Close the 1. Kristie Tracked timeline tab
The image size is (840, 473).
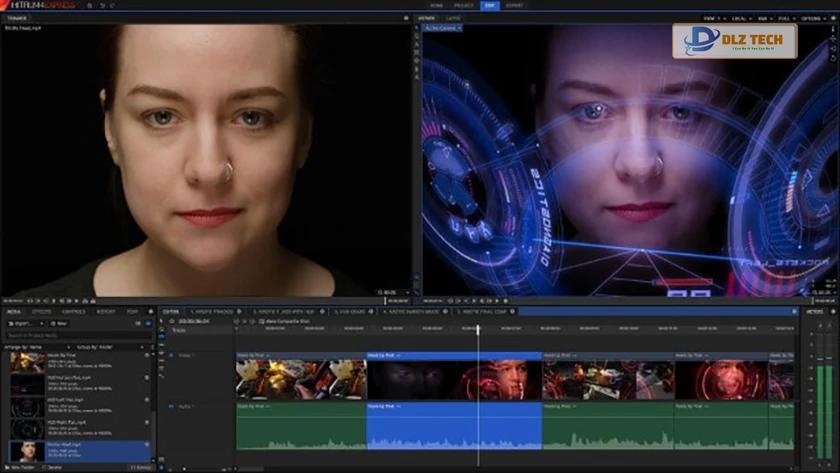pyautogui.click(x=239, y=311)
